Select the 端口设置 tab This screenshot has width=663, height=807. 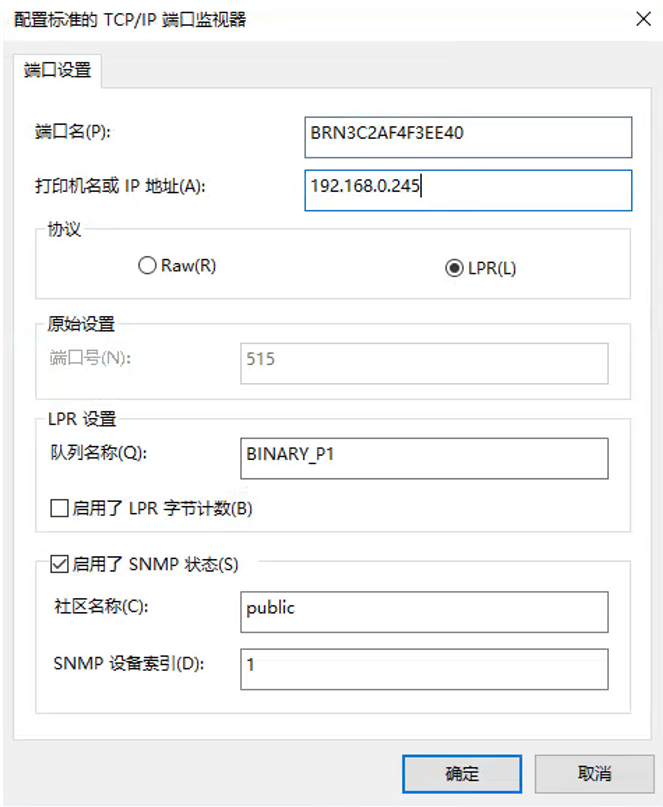pyautogui.click(x=57, y=70)
